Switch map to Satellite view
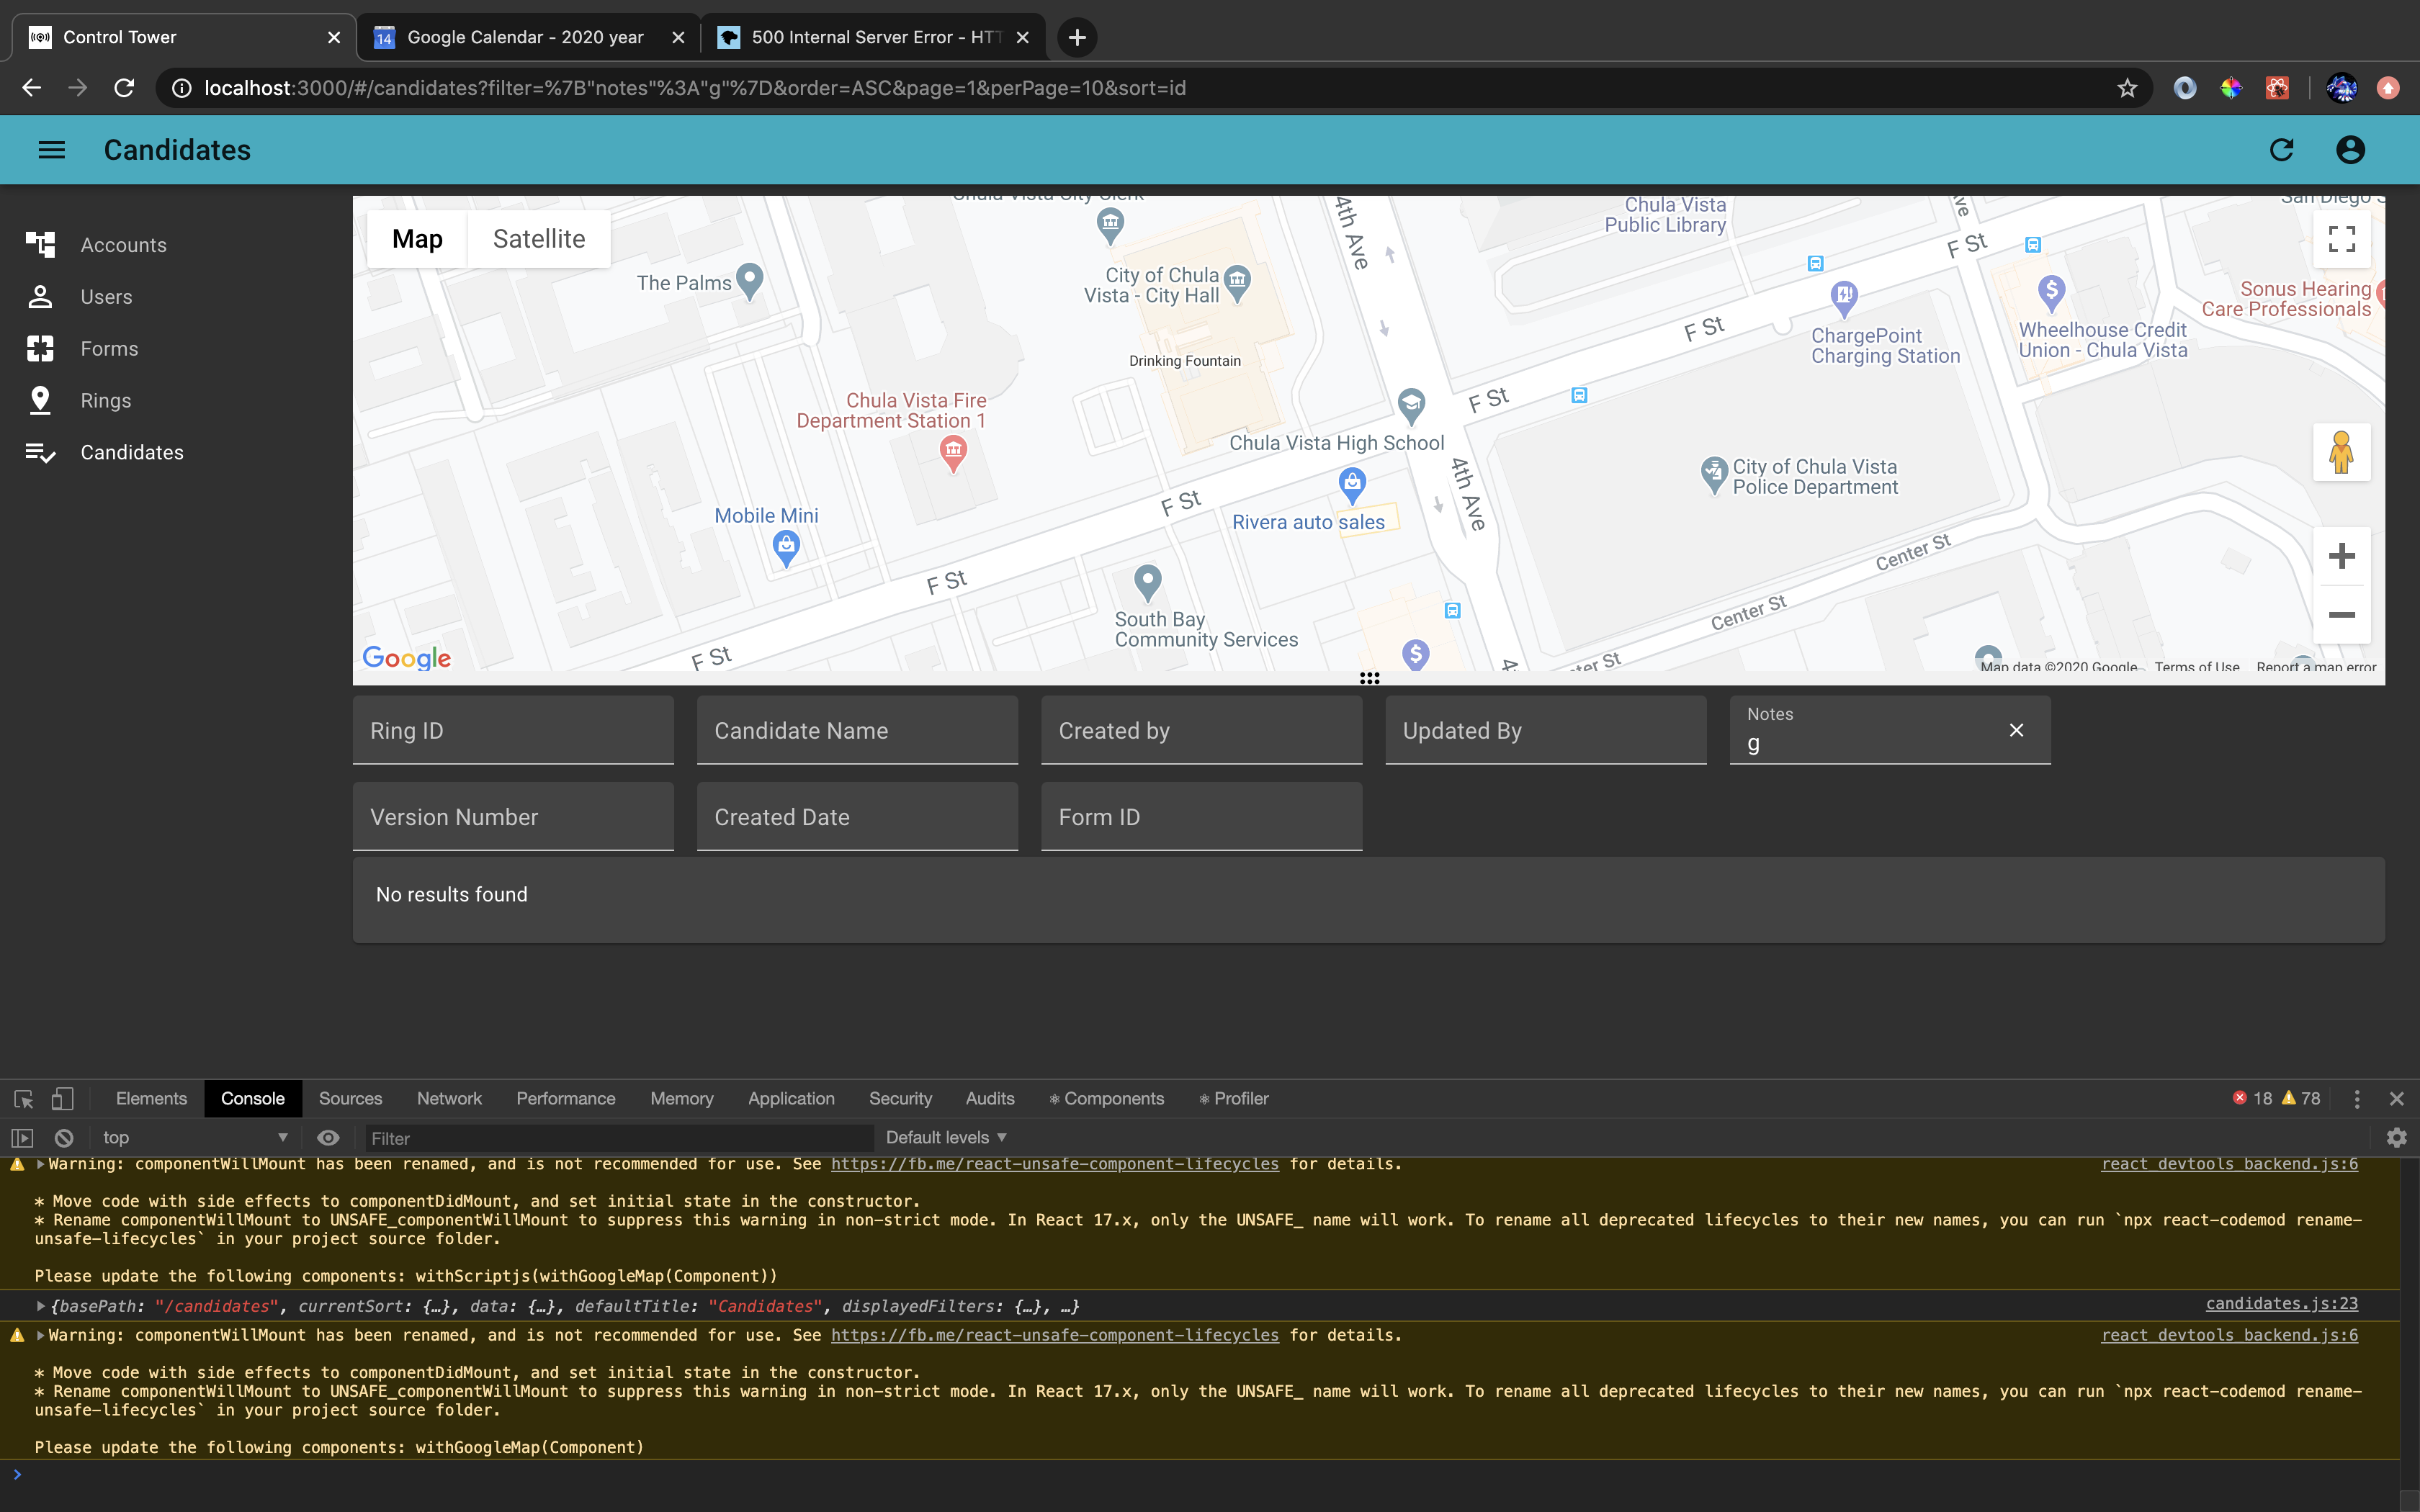Image resolution: width=2420 pixels, height=1512 pixels. click(538, 238)
